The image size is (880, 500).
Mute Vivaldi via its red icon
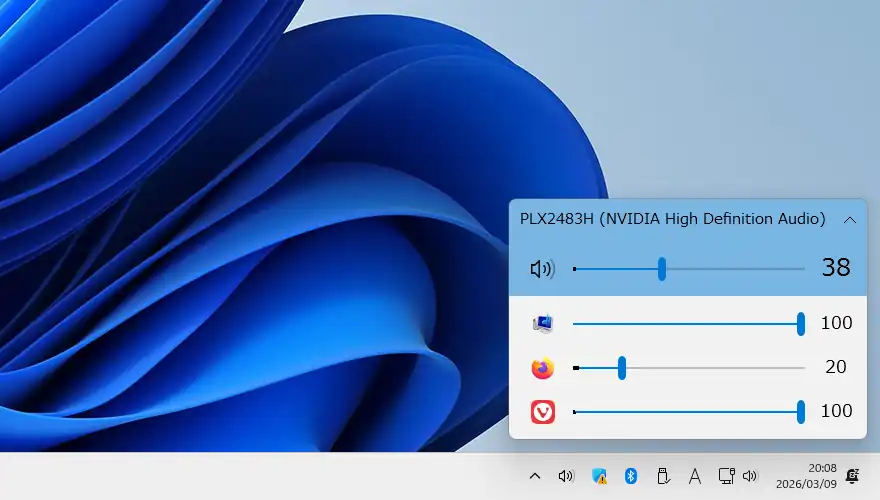coord(543,412)
